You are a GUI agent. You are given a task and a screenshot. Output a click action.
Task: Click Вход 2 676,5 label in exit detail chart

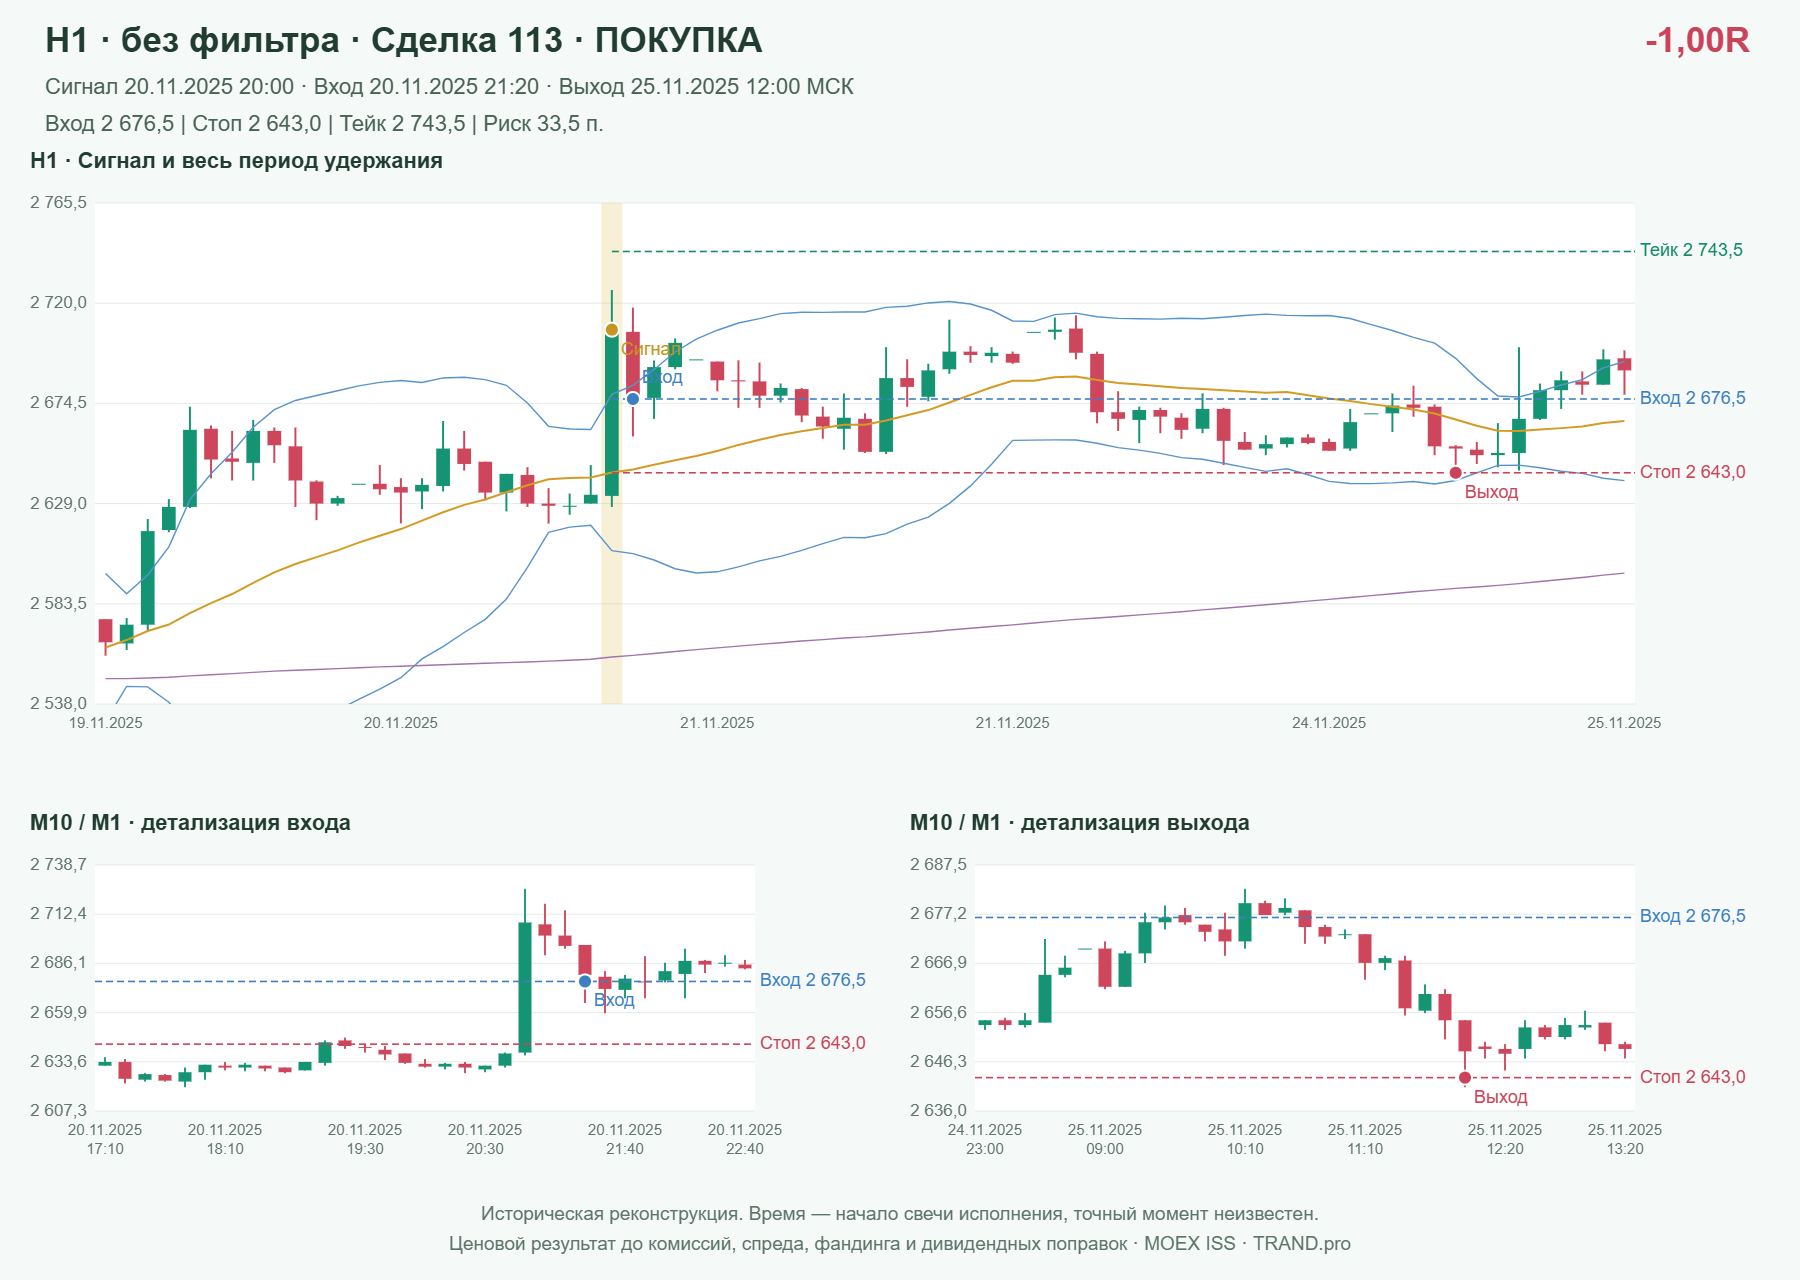click(x=1692, y=916)
